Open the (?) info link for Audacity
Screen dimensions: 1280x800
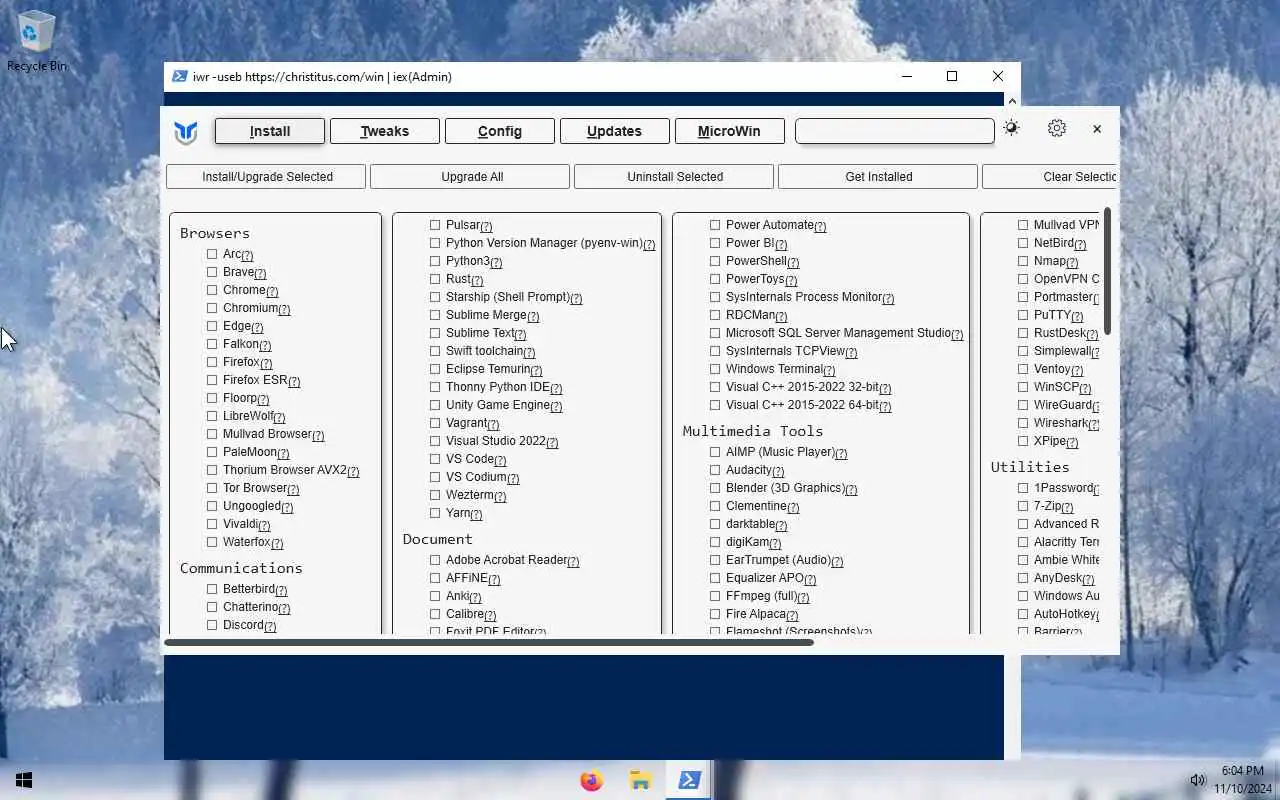pos(778,471)
